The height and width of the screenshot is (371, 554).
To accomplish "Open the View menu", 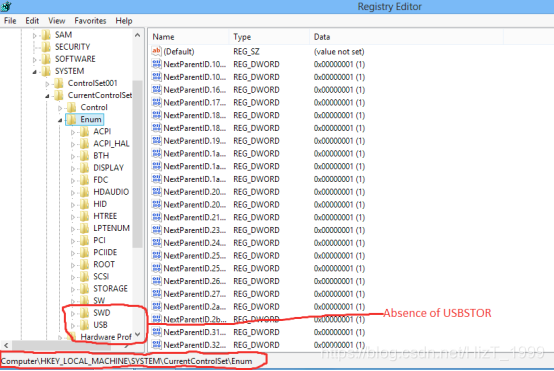I will pyautogui.click(x=57, y=21).
